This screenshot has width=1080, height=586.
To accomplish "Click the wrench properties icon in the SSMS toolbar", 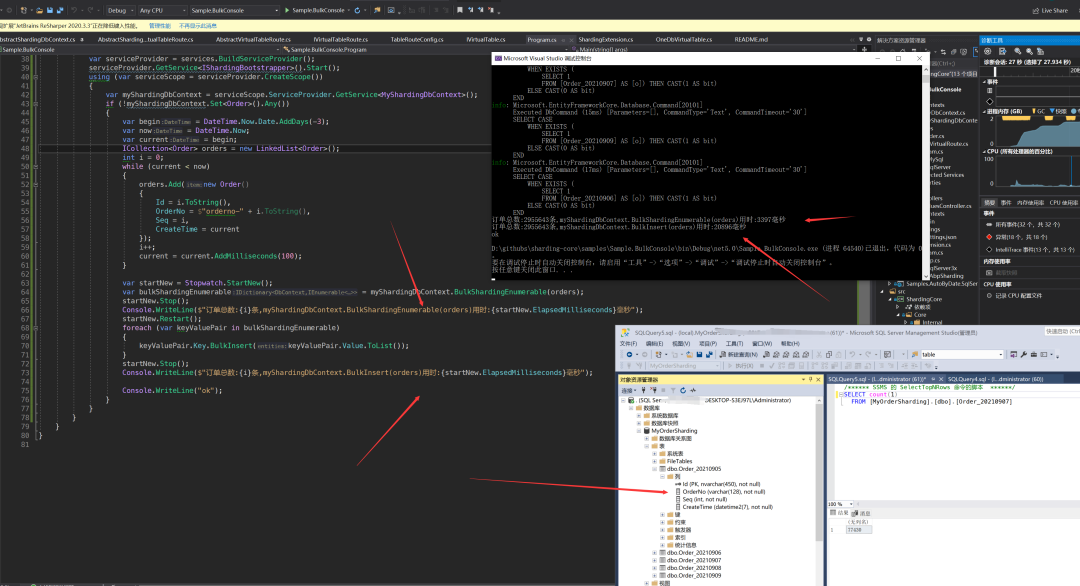I will 1024,355.
